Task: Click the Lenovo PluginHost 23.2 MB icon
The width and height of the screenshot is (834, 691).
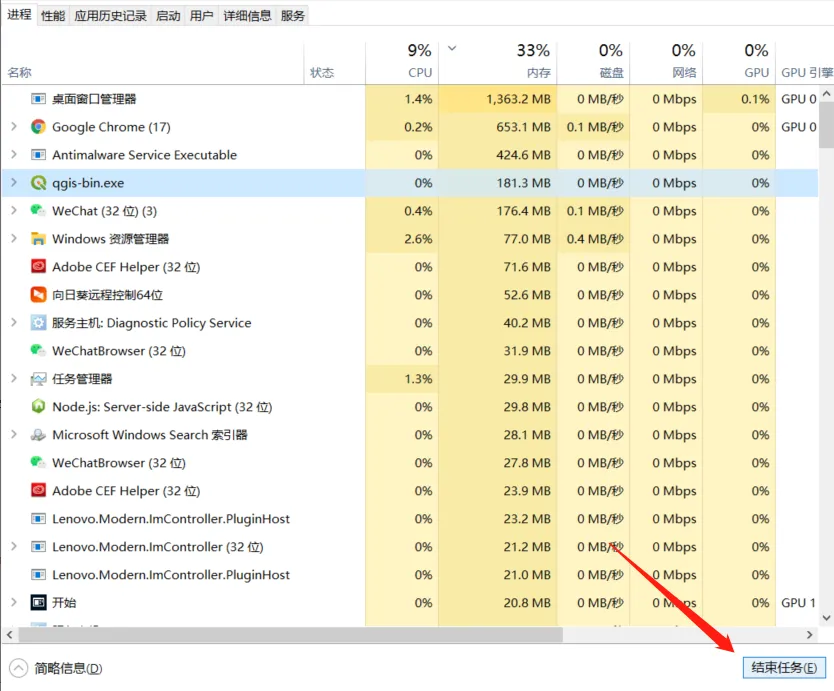Action: click(x=38, y=519)
